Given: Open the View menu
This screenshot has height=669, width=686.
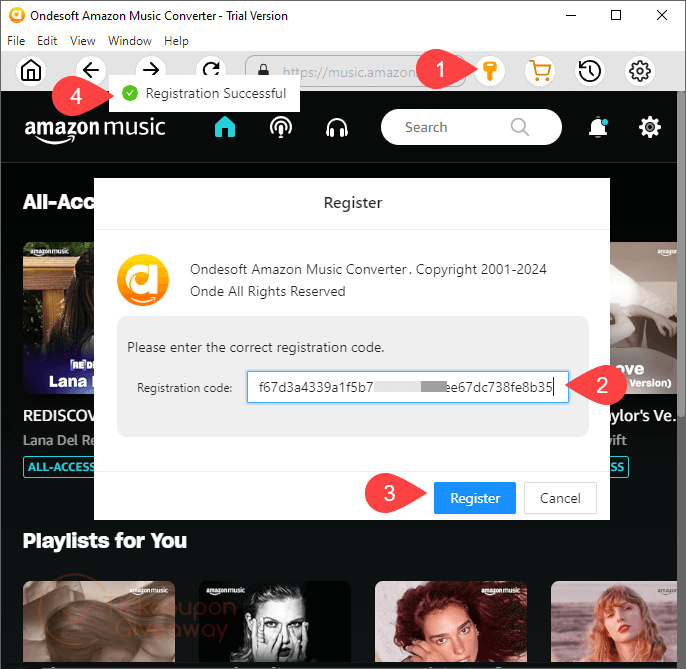Looking at the screenshot, I should [83, 41].
